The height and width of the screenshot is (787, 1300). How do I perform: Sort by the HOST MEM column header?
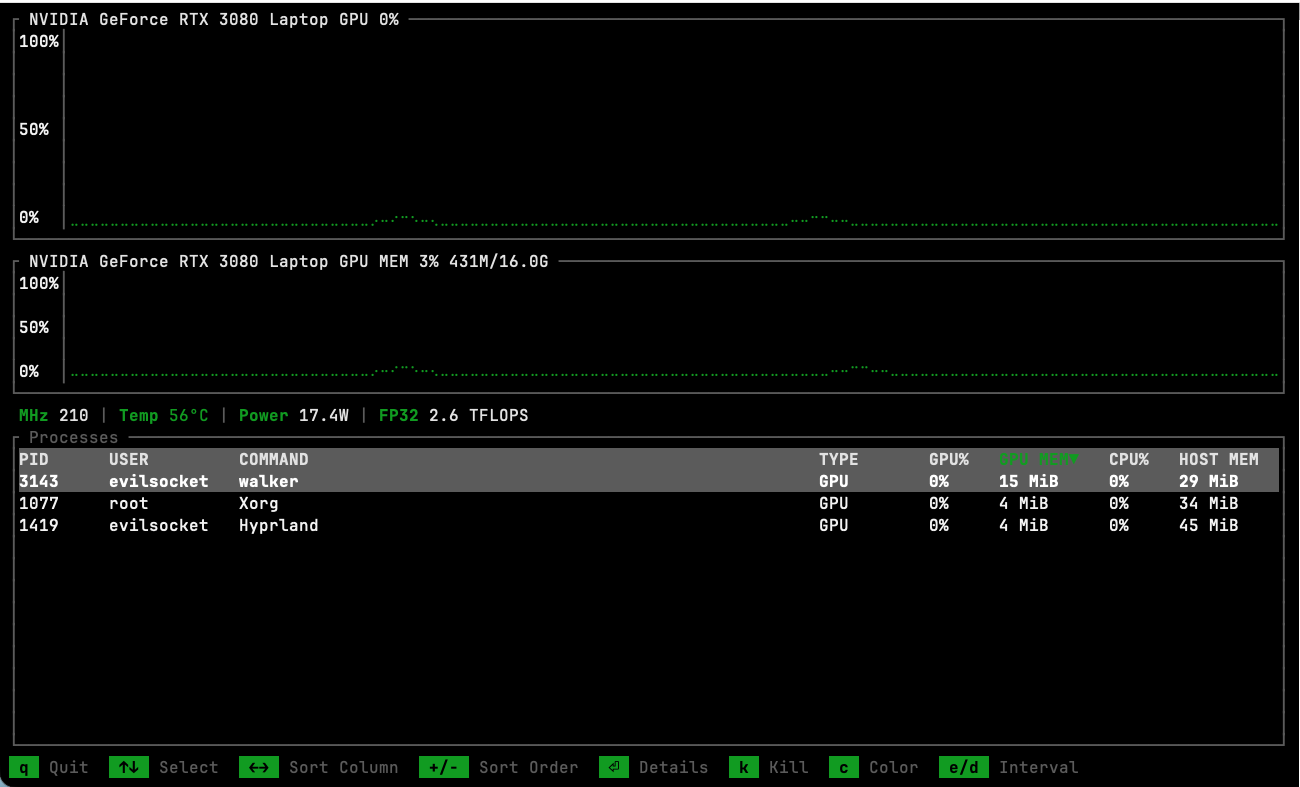click(x=1219, y=459)
